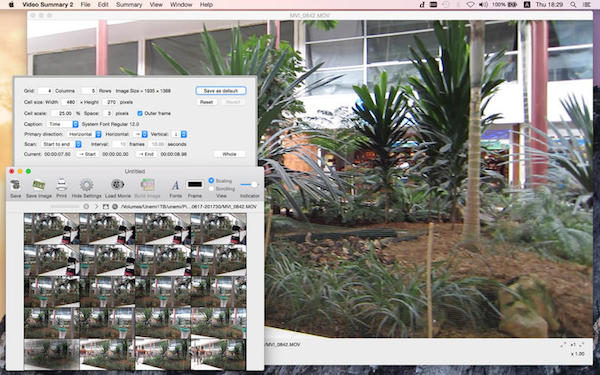The width and height of the screenshot is (600, 375).
Task: Click the first thumbnail in the summary grid
Action: tap(51, 229)
